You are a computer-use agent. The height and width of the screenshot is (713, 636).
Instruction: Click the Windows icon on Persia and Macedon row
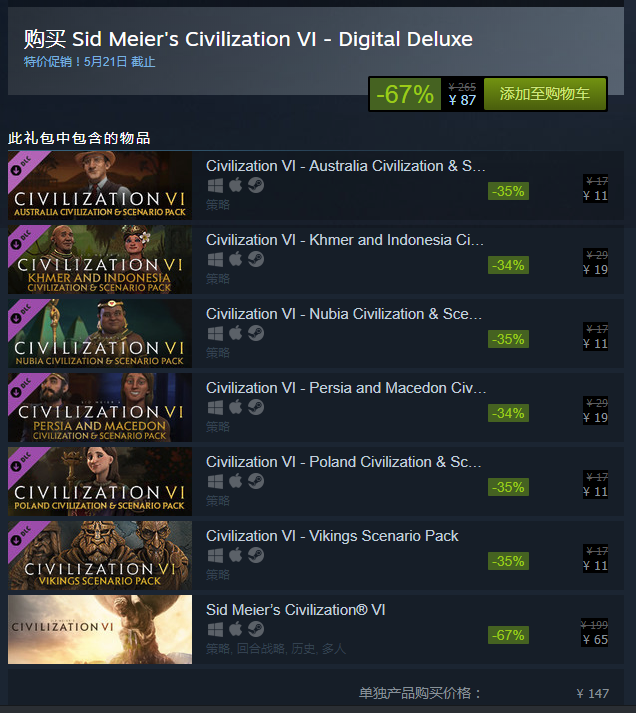coord(215,407)
